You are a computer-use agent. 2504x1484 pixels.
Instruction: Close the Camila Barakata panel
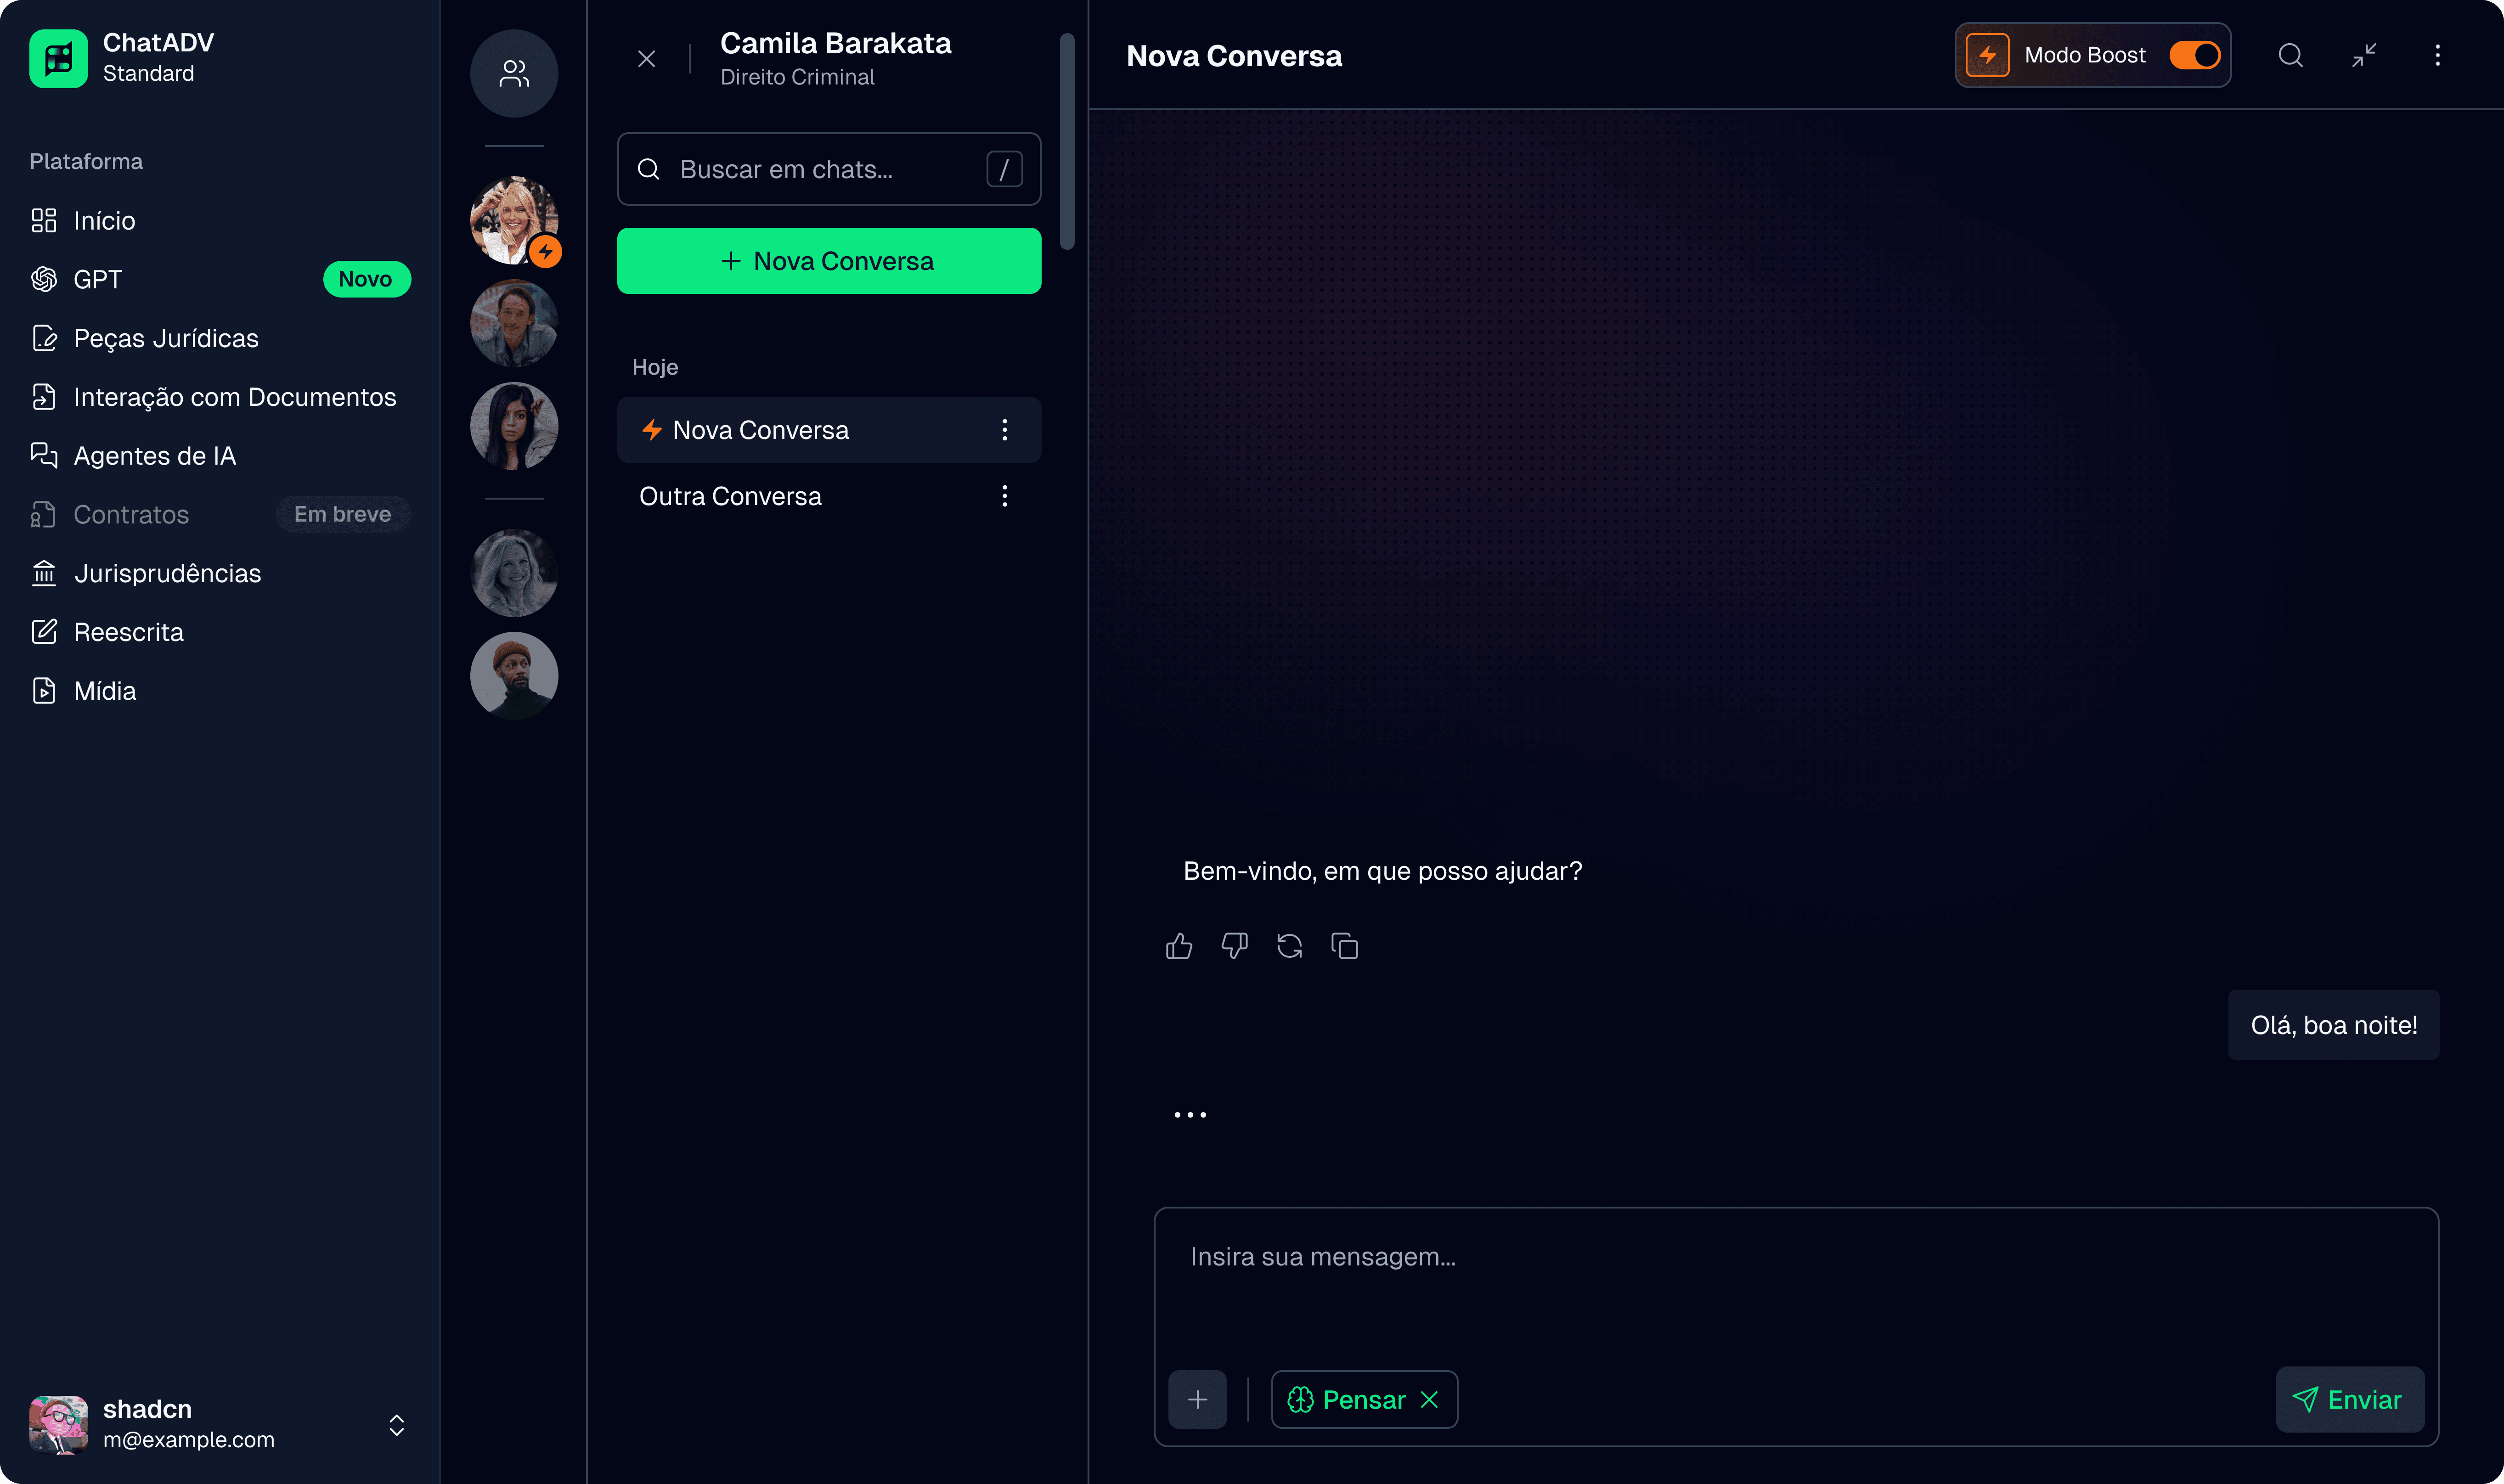tap(647, 59)
